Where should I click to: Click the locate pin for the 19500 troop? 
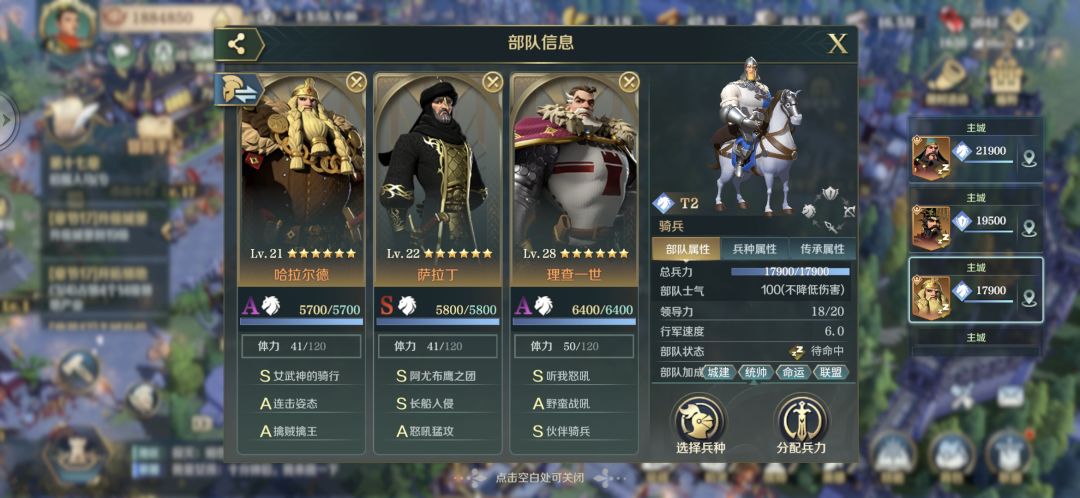1029,229
